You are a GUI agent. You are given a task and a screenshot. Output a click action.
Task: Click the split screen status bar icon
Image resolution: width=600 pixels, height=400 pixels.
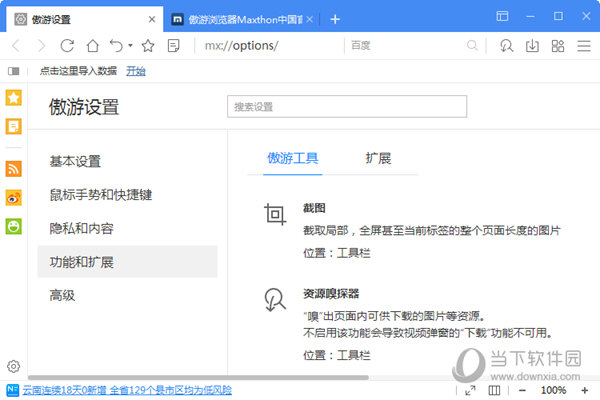click(494, 390)
